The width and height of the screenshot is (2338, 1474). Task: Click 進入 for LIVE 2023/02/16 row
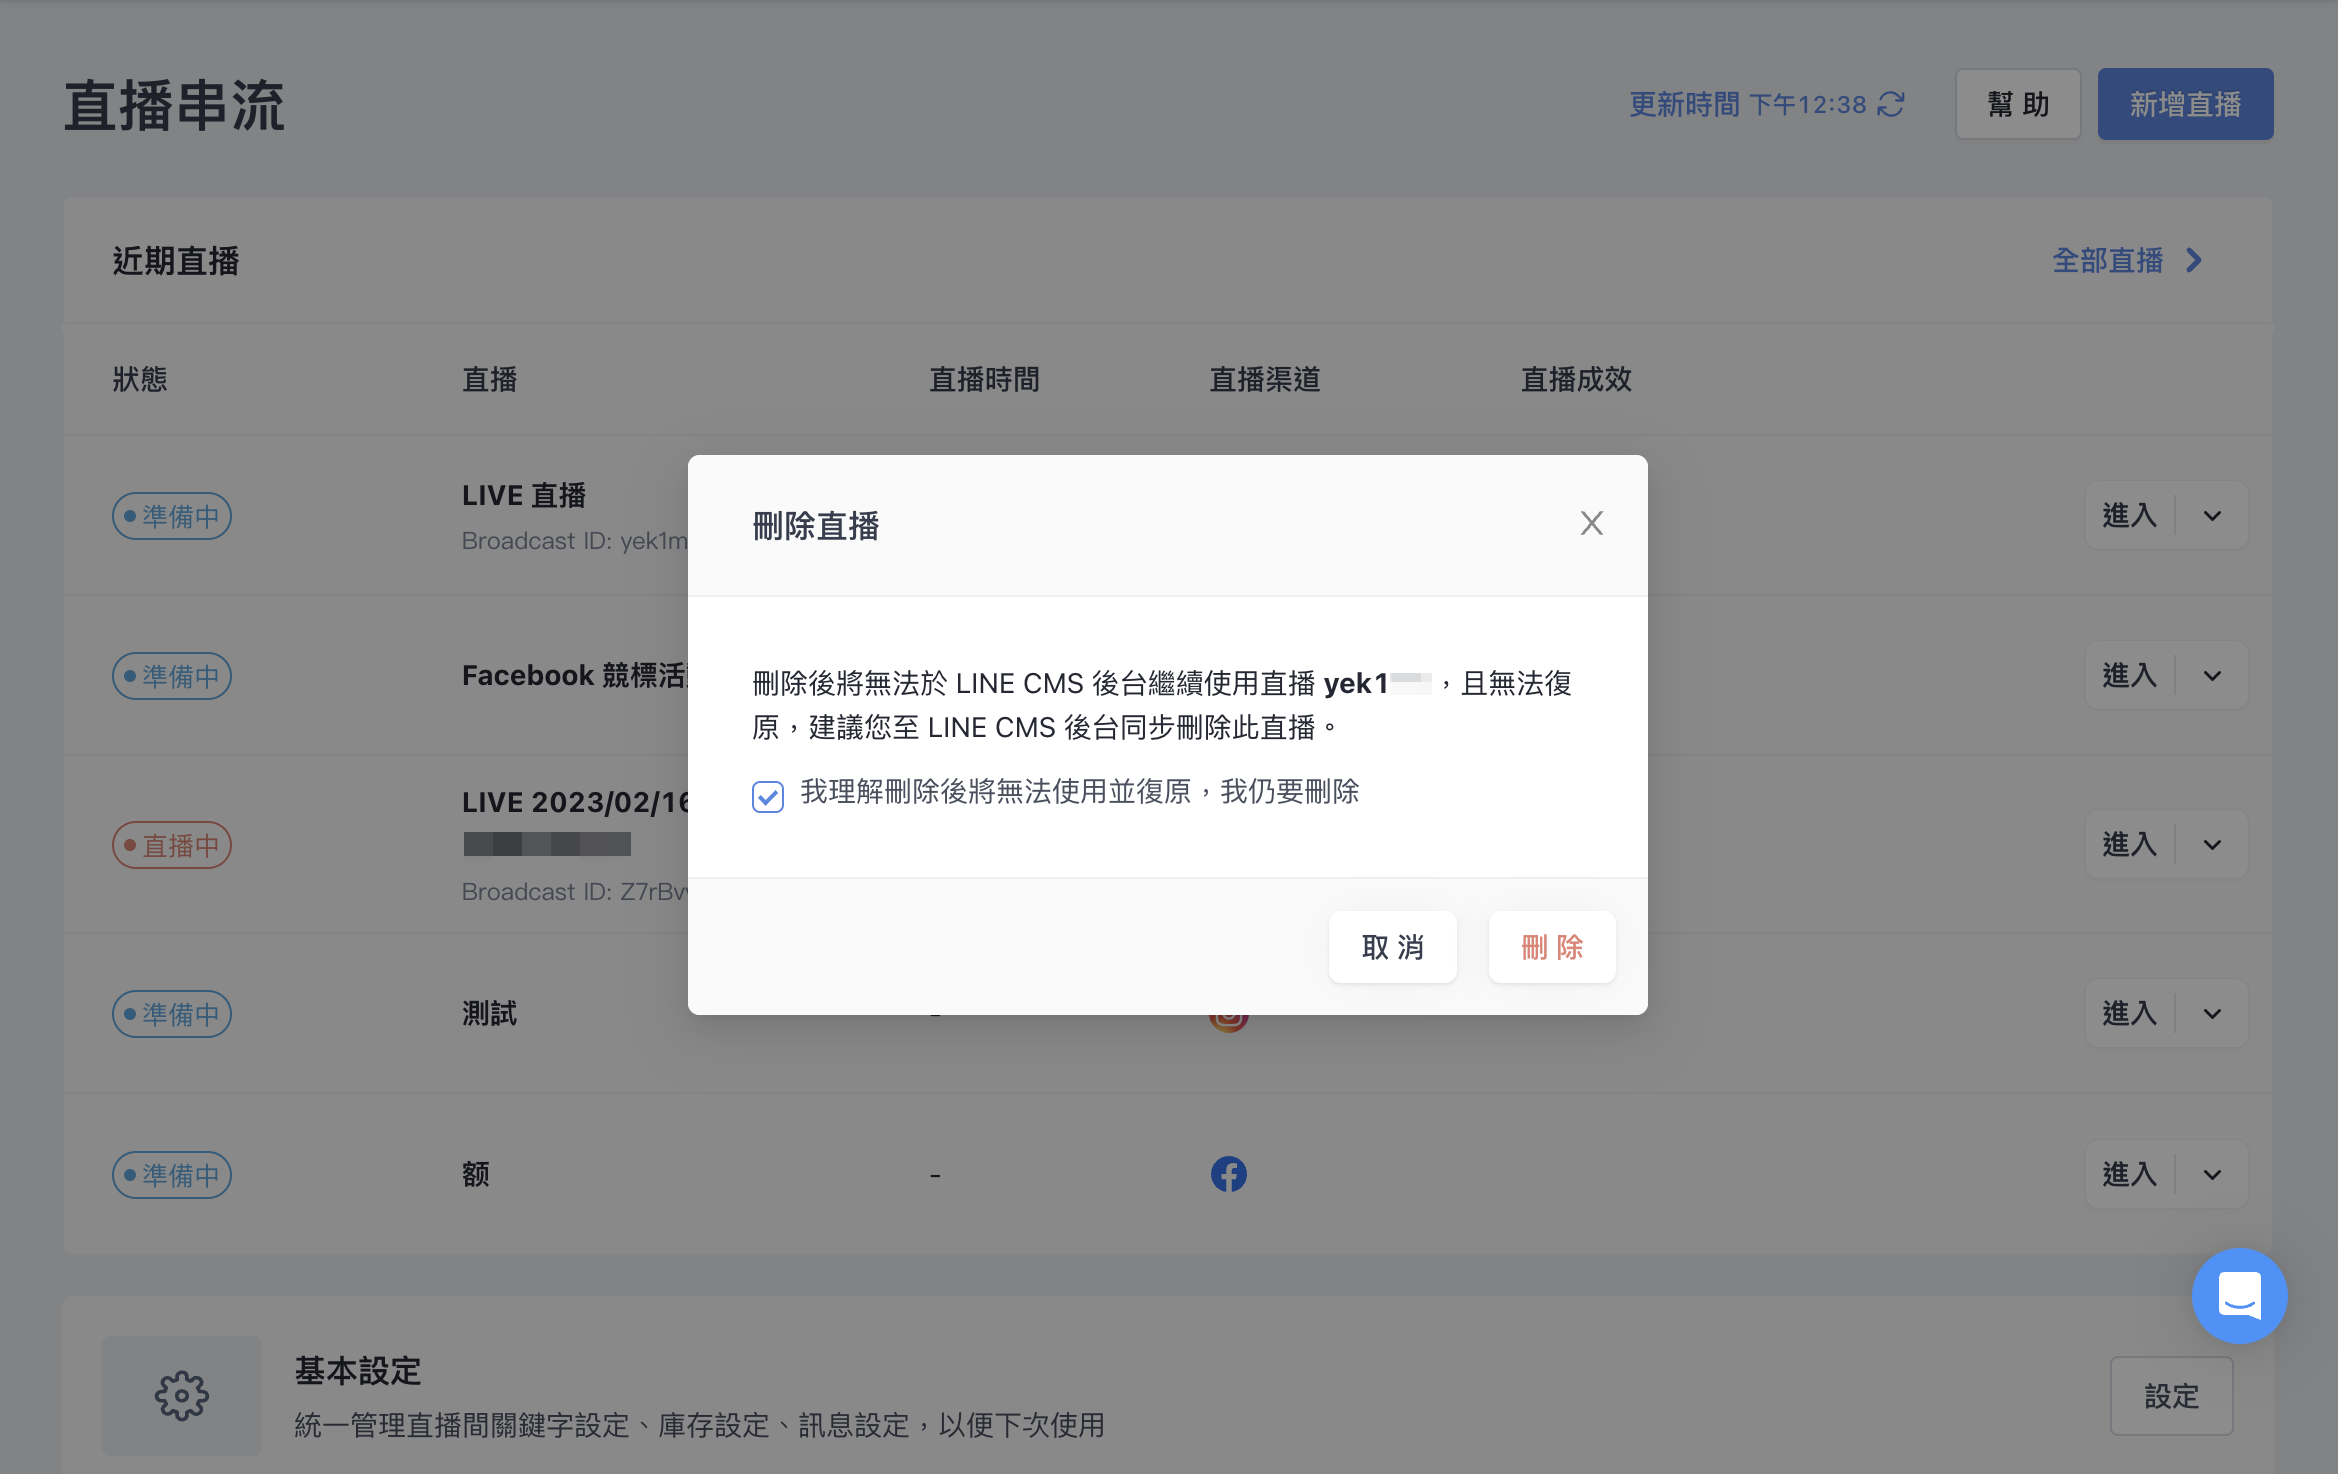coord(2130,845)
